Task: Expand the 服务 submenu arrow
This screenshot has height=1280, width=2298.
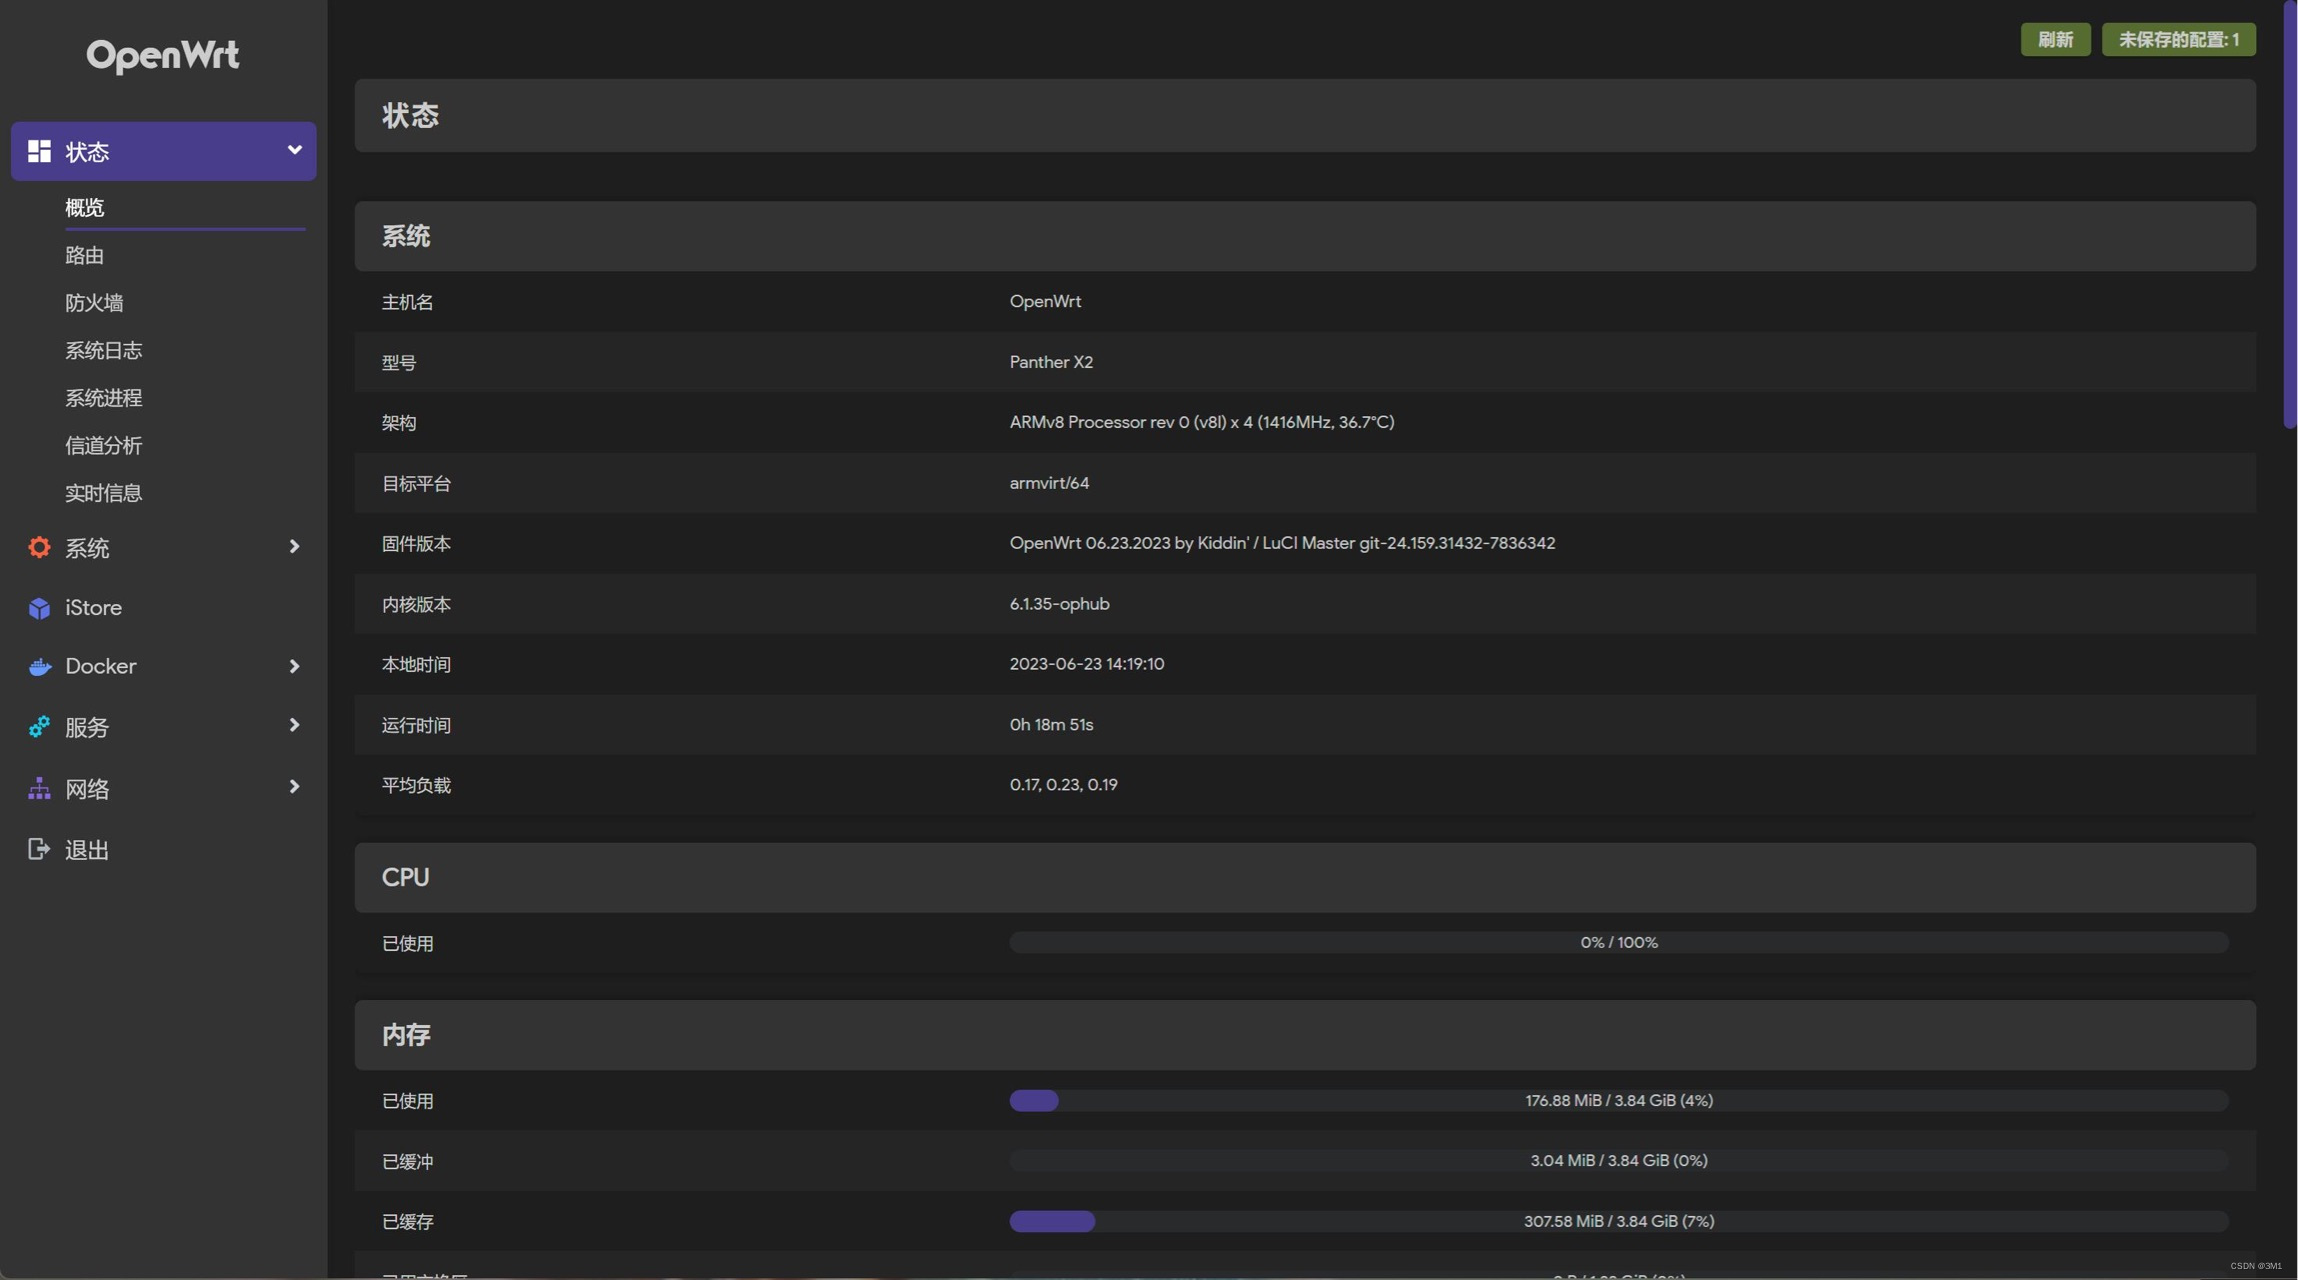Action: tap(294, 726)
